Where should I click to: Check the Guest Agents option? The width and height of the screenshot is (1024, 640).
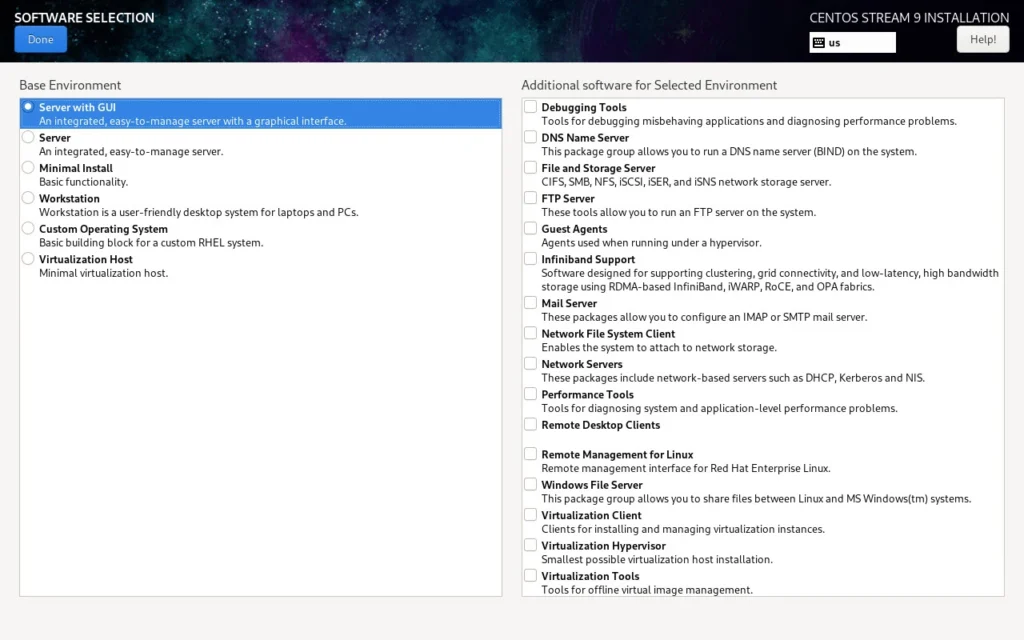531,228
